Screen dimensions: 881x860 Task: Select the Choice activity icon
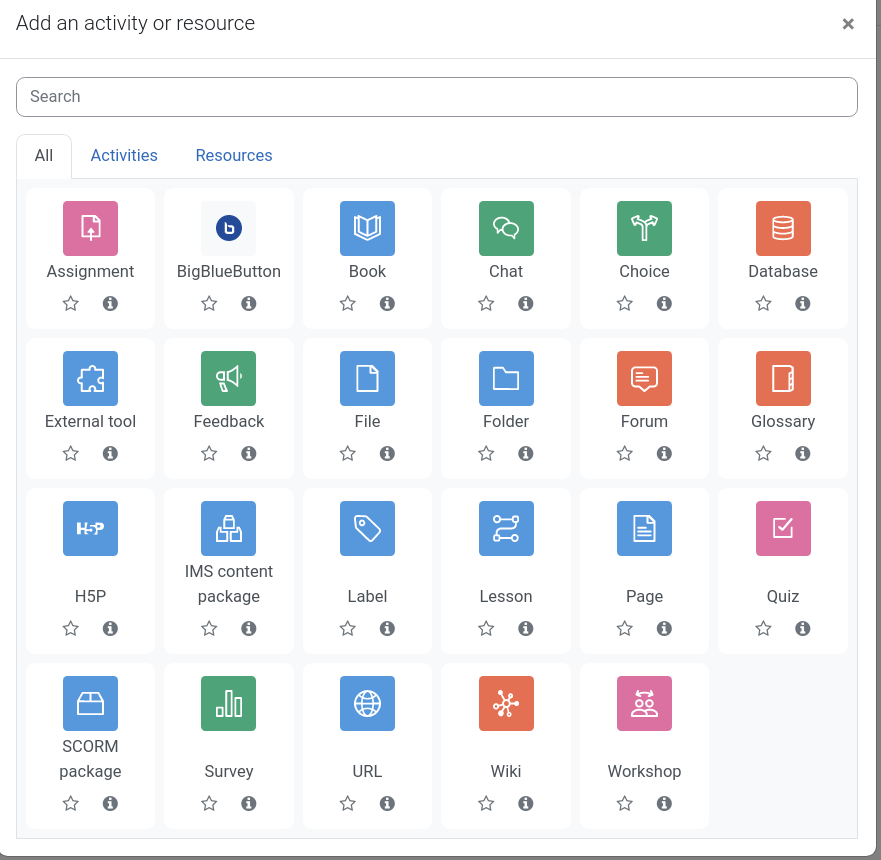pyautogui.click(x=644, y=228)
